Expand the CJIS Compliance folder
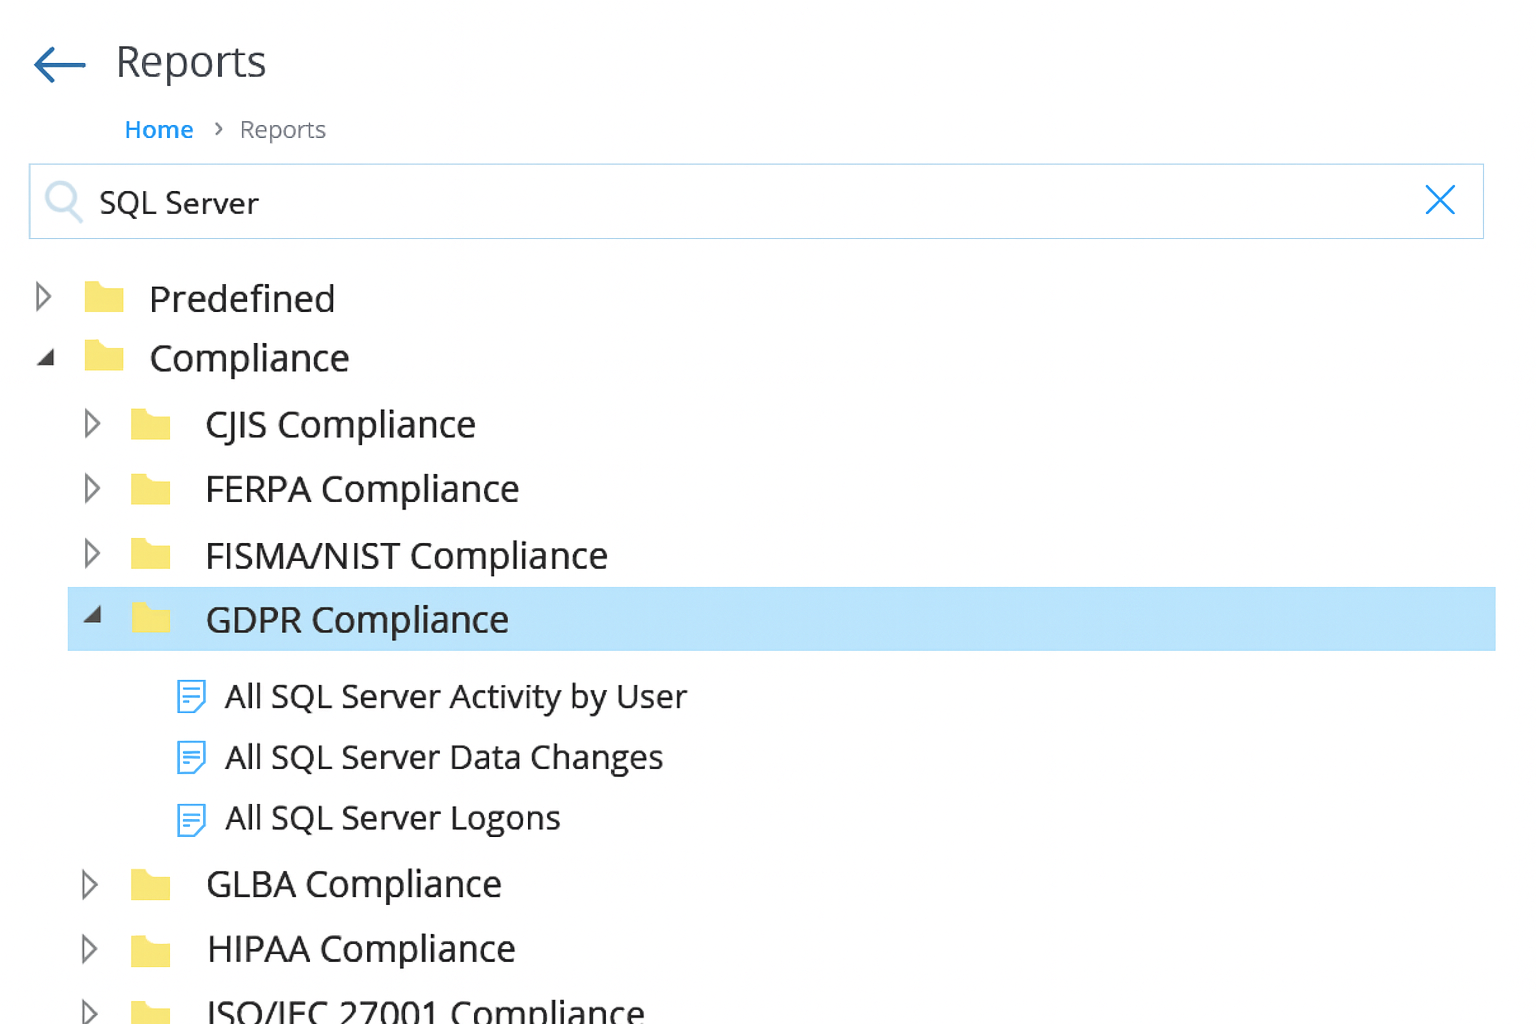1536x1024 pixels. coord(91,423)
